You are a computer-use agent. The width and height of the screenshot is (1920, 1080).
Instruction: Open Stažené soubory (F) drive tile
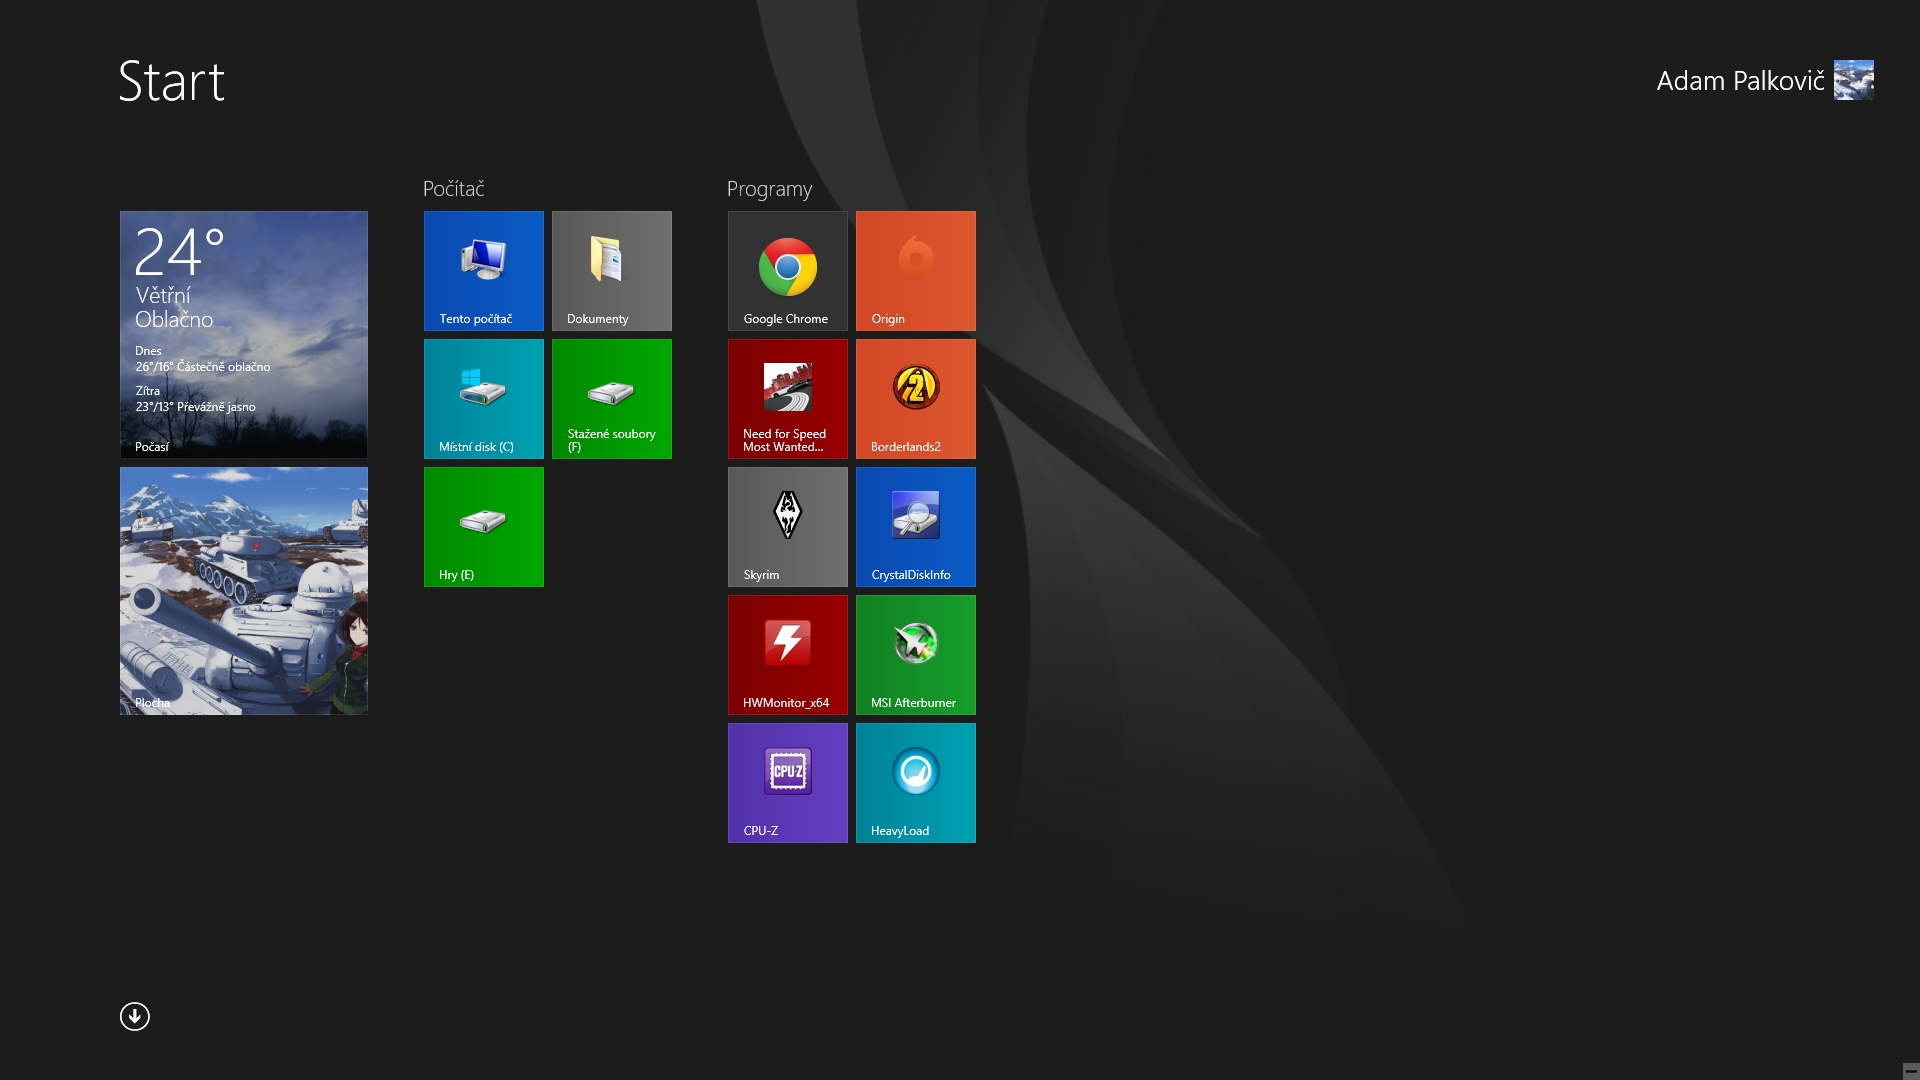point(611,398)
